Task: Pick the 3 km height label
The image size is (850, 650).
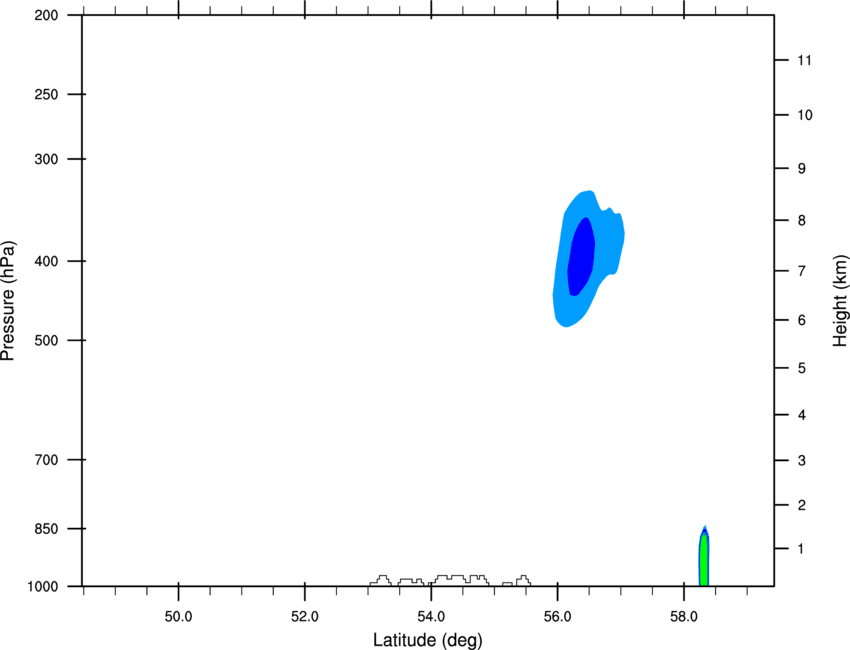Action: pyautogui.click(x=802, y=461)
